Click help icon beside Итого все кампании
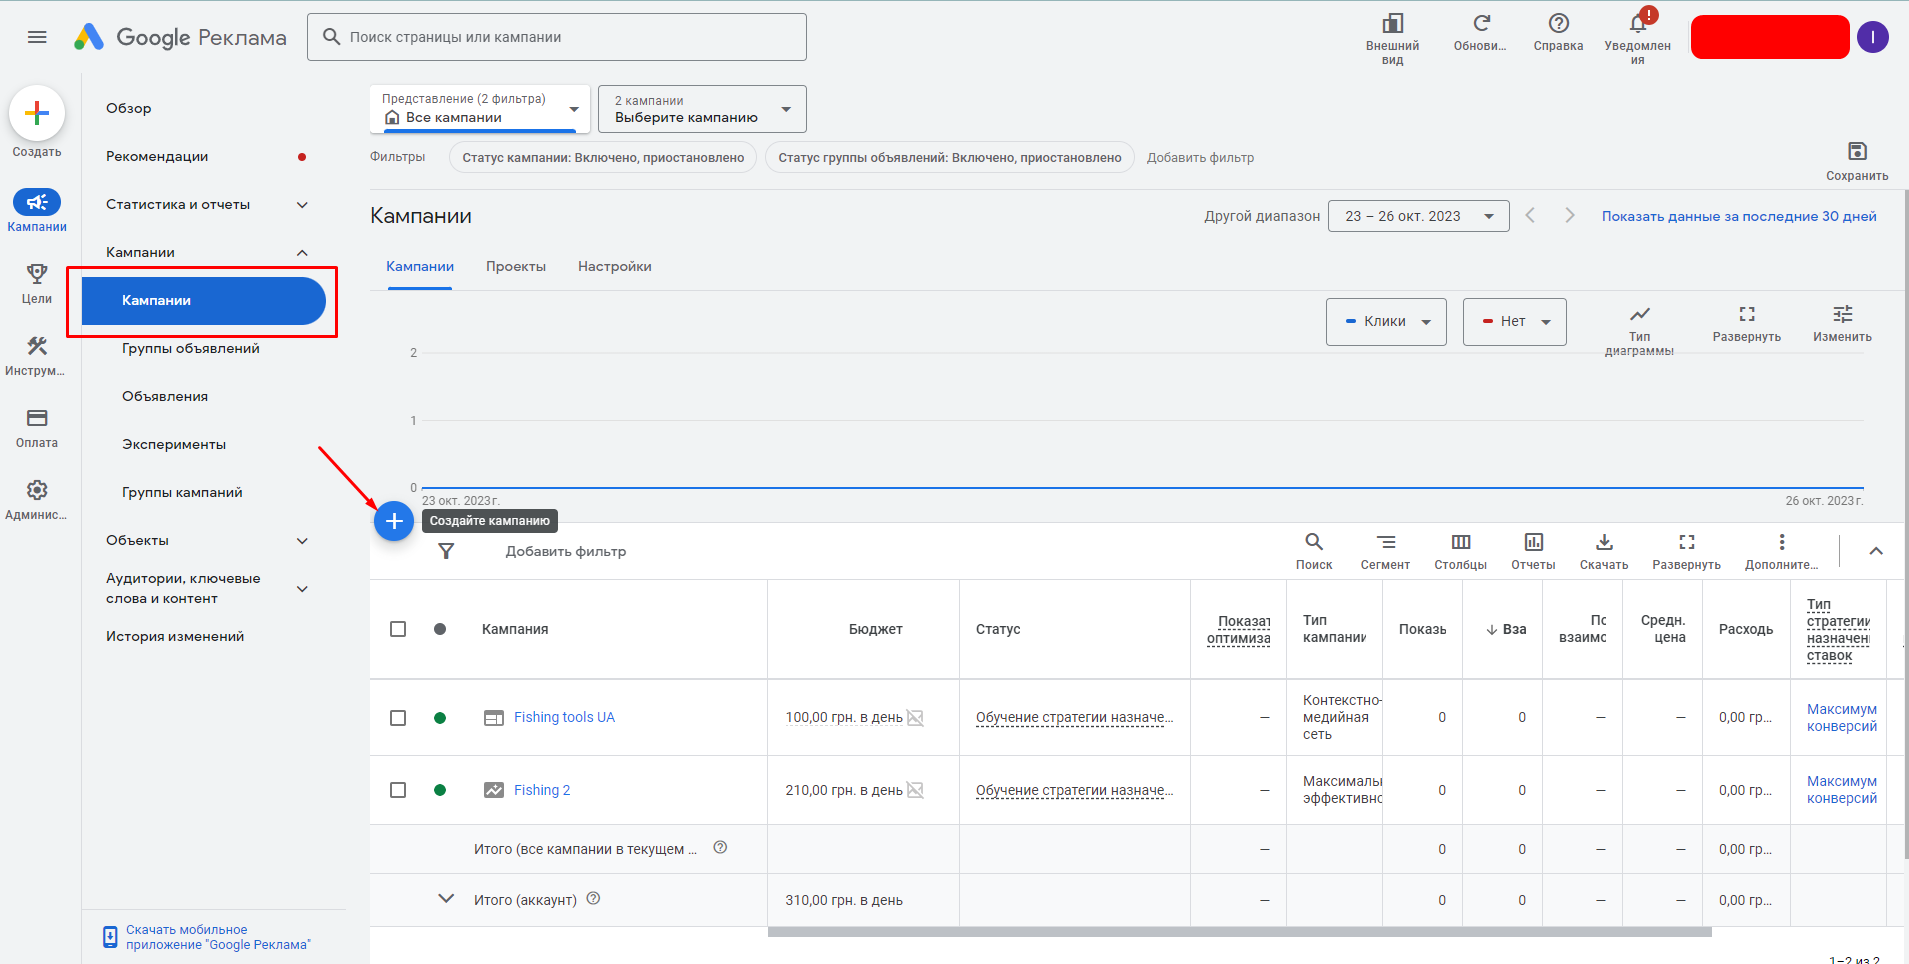 [x=720, y=847]
